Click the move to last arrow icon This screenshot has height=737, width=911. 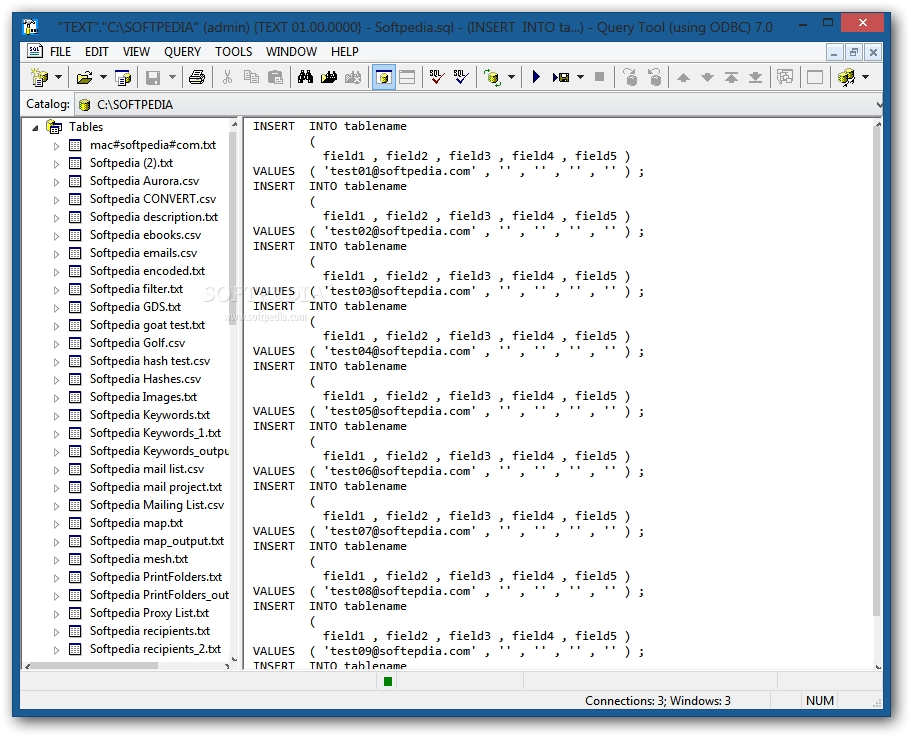[755, 77]
